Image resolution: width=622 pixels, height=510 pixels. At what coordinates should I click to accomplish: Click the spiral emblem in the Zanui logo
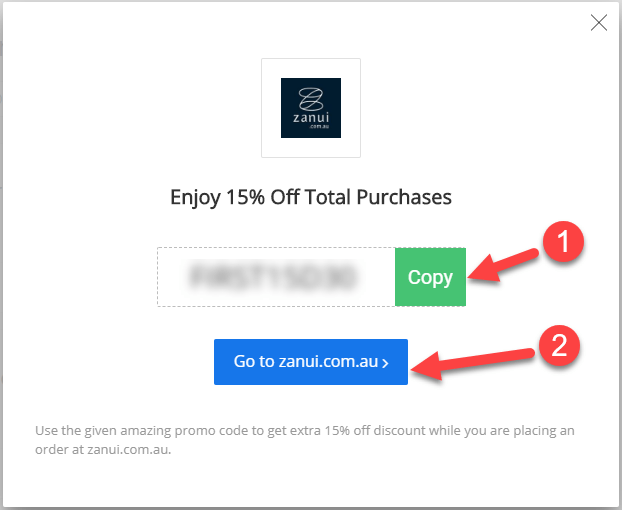pyautogui.click(x=311, y=99)
